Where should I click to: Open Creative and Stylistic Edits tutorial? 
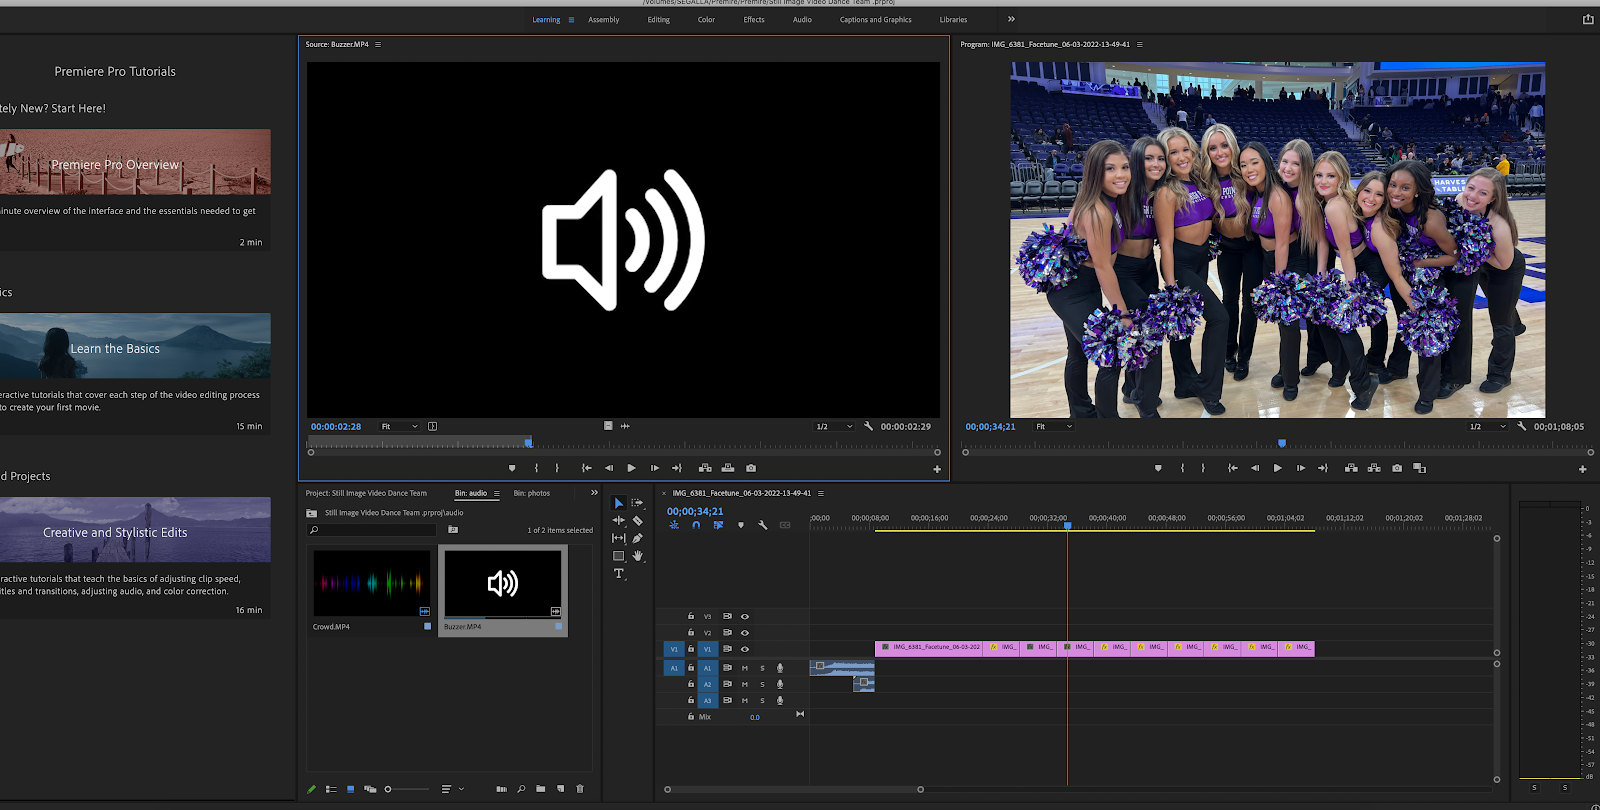(135, 530)
